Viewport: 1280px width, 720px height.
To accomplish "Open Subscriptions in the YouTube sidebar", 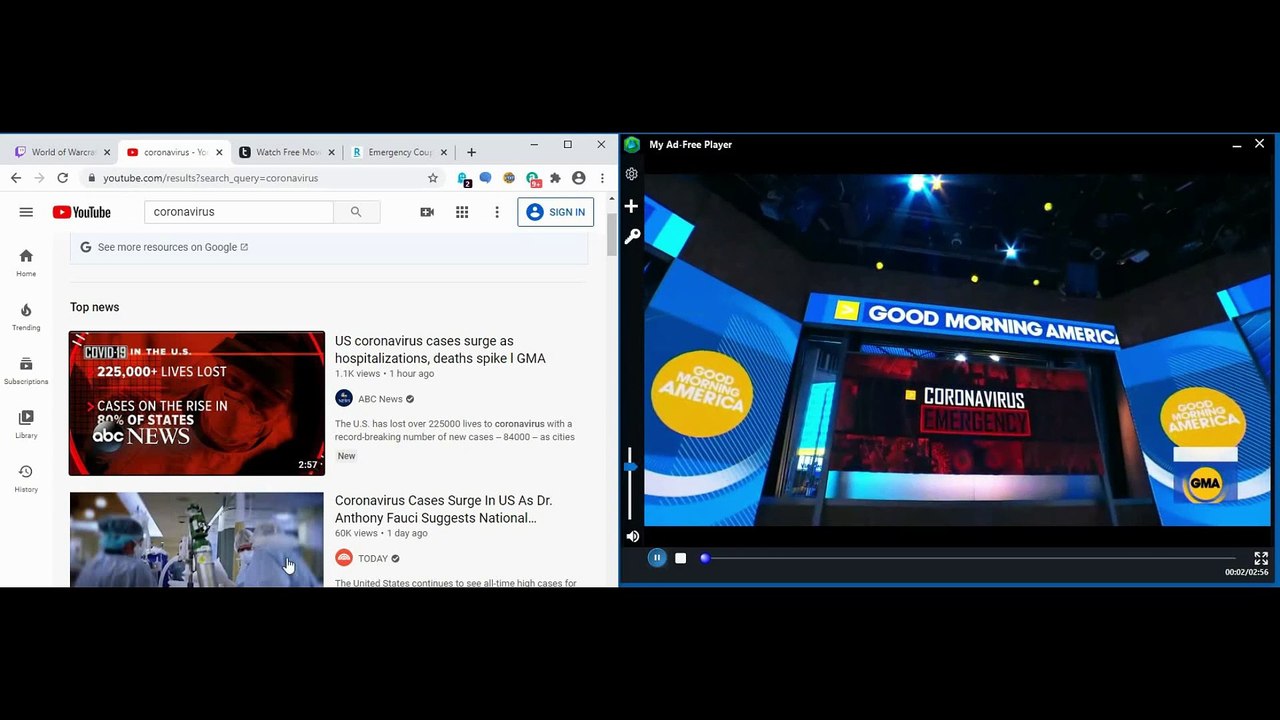I will tap(26, 371).
